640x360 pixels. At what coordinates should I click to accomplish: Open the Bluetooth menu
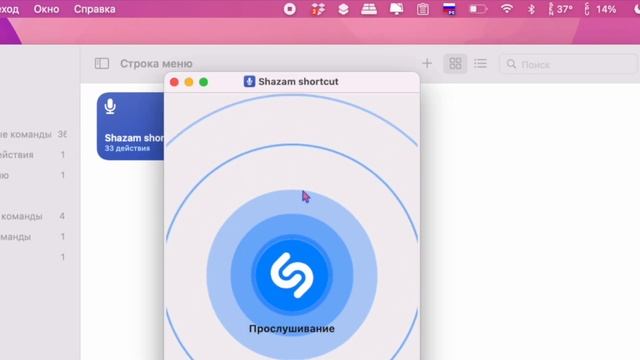click(x=531, y=9)
